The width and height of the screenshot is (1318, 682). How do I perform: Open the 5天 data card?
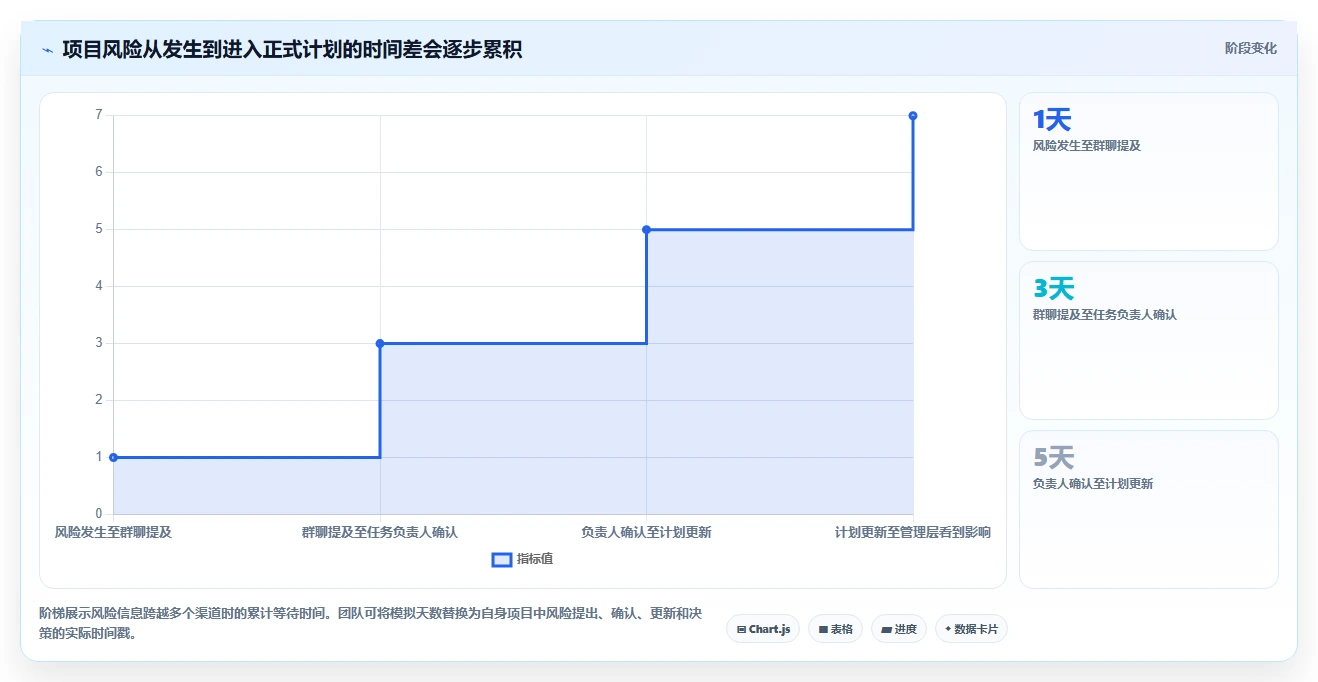coord(1148,509)
